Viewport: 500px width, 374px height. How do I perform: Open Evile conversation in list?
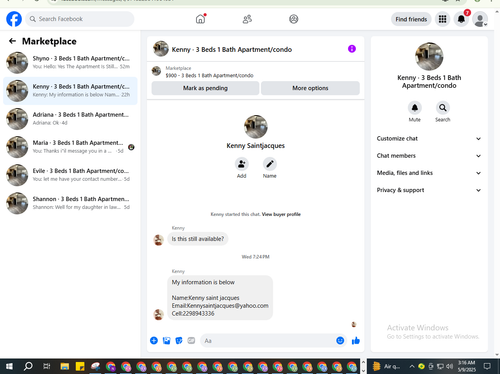point(70,175)
